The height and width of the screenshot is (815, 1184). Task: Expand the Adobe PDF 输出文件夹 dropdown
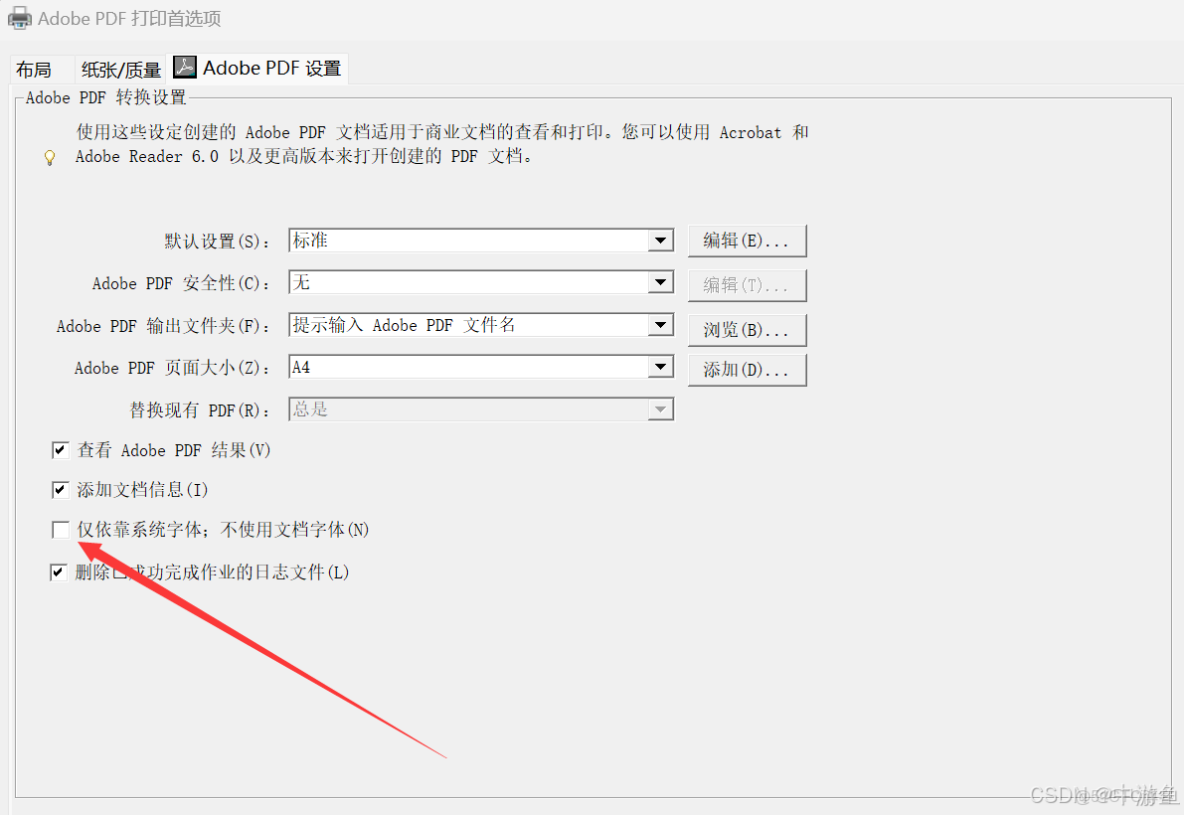[x=660, y=325]
